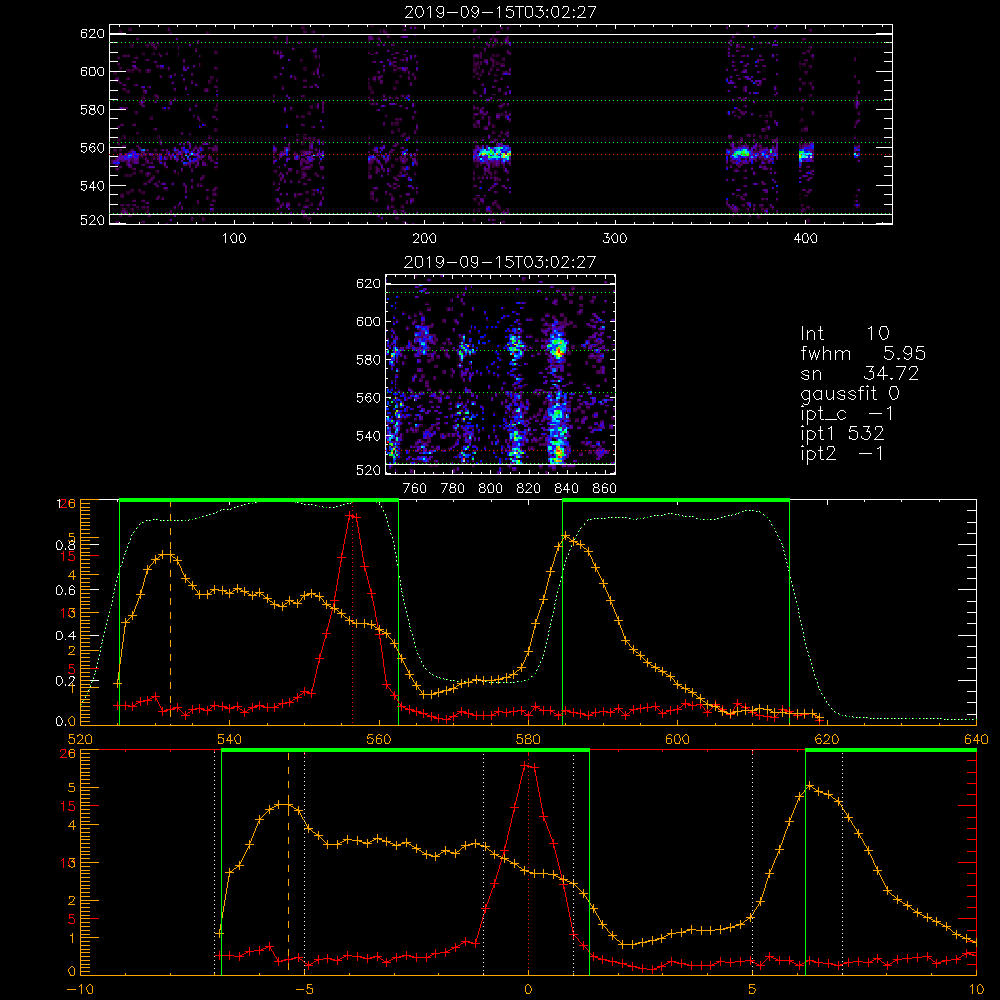Click y-axis label 580 on wide spectrogram
The image size is (1000, 1000).
[x=92, y=110]
